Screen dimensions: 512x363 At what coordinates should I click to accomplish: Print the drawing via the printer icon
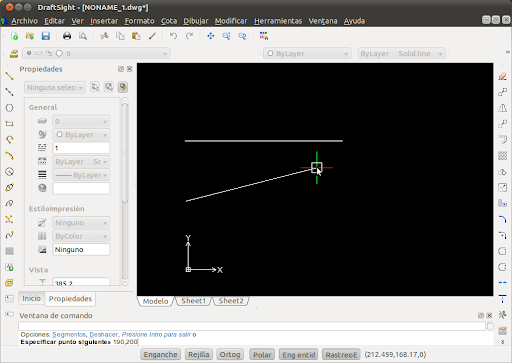click(67, 36)
